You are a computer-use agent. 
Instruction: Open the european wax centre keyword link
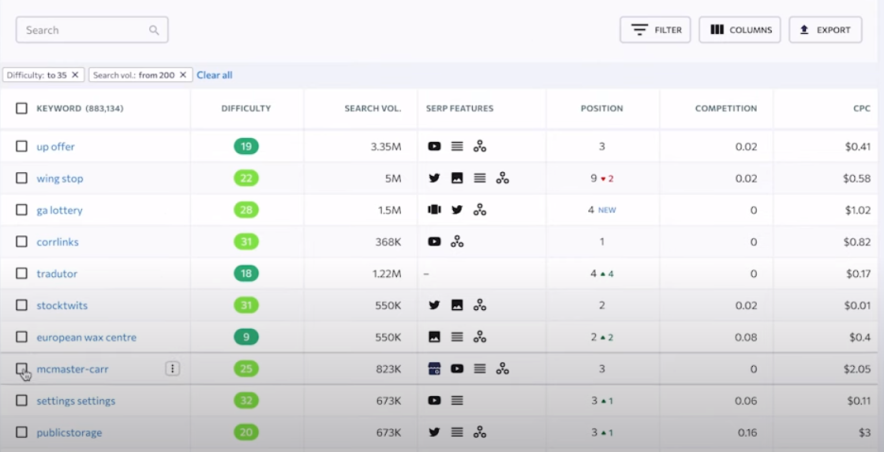coord(86,338)
